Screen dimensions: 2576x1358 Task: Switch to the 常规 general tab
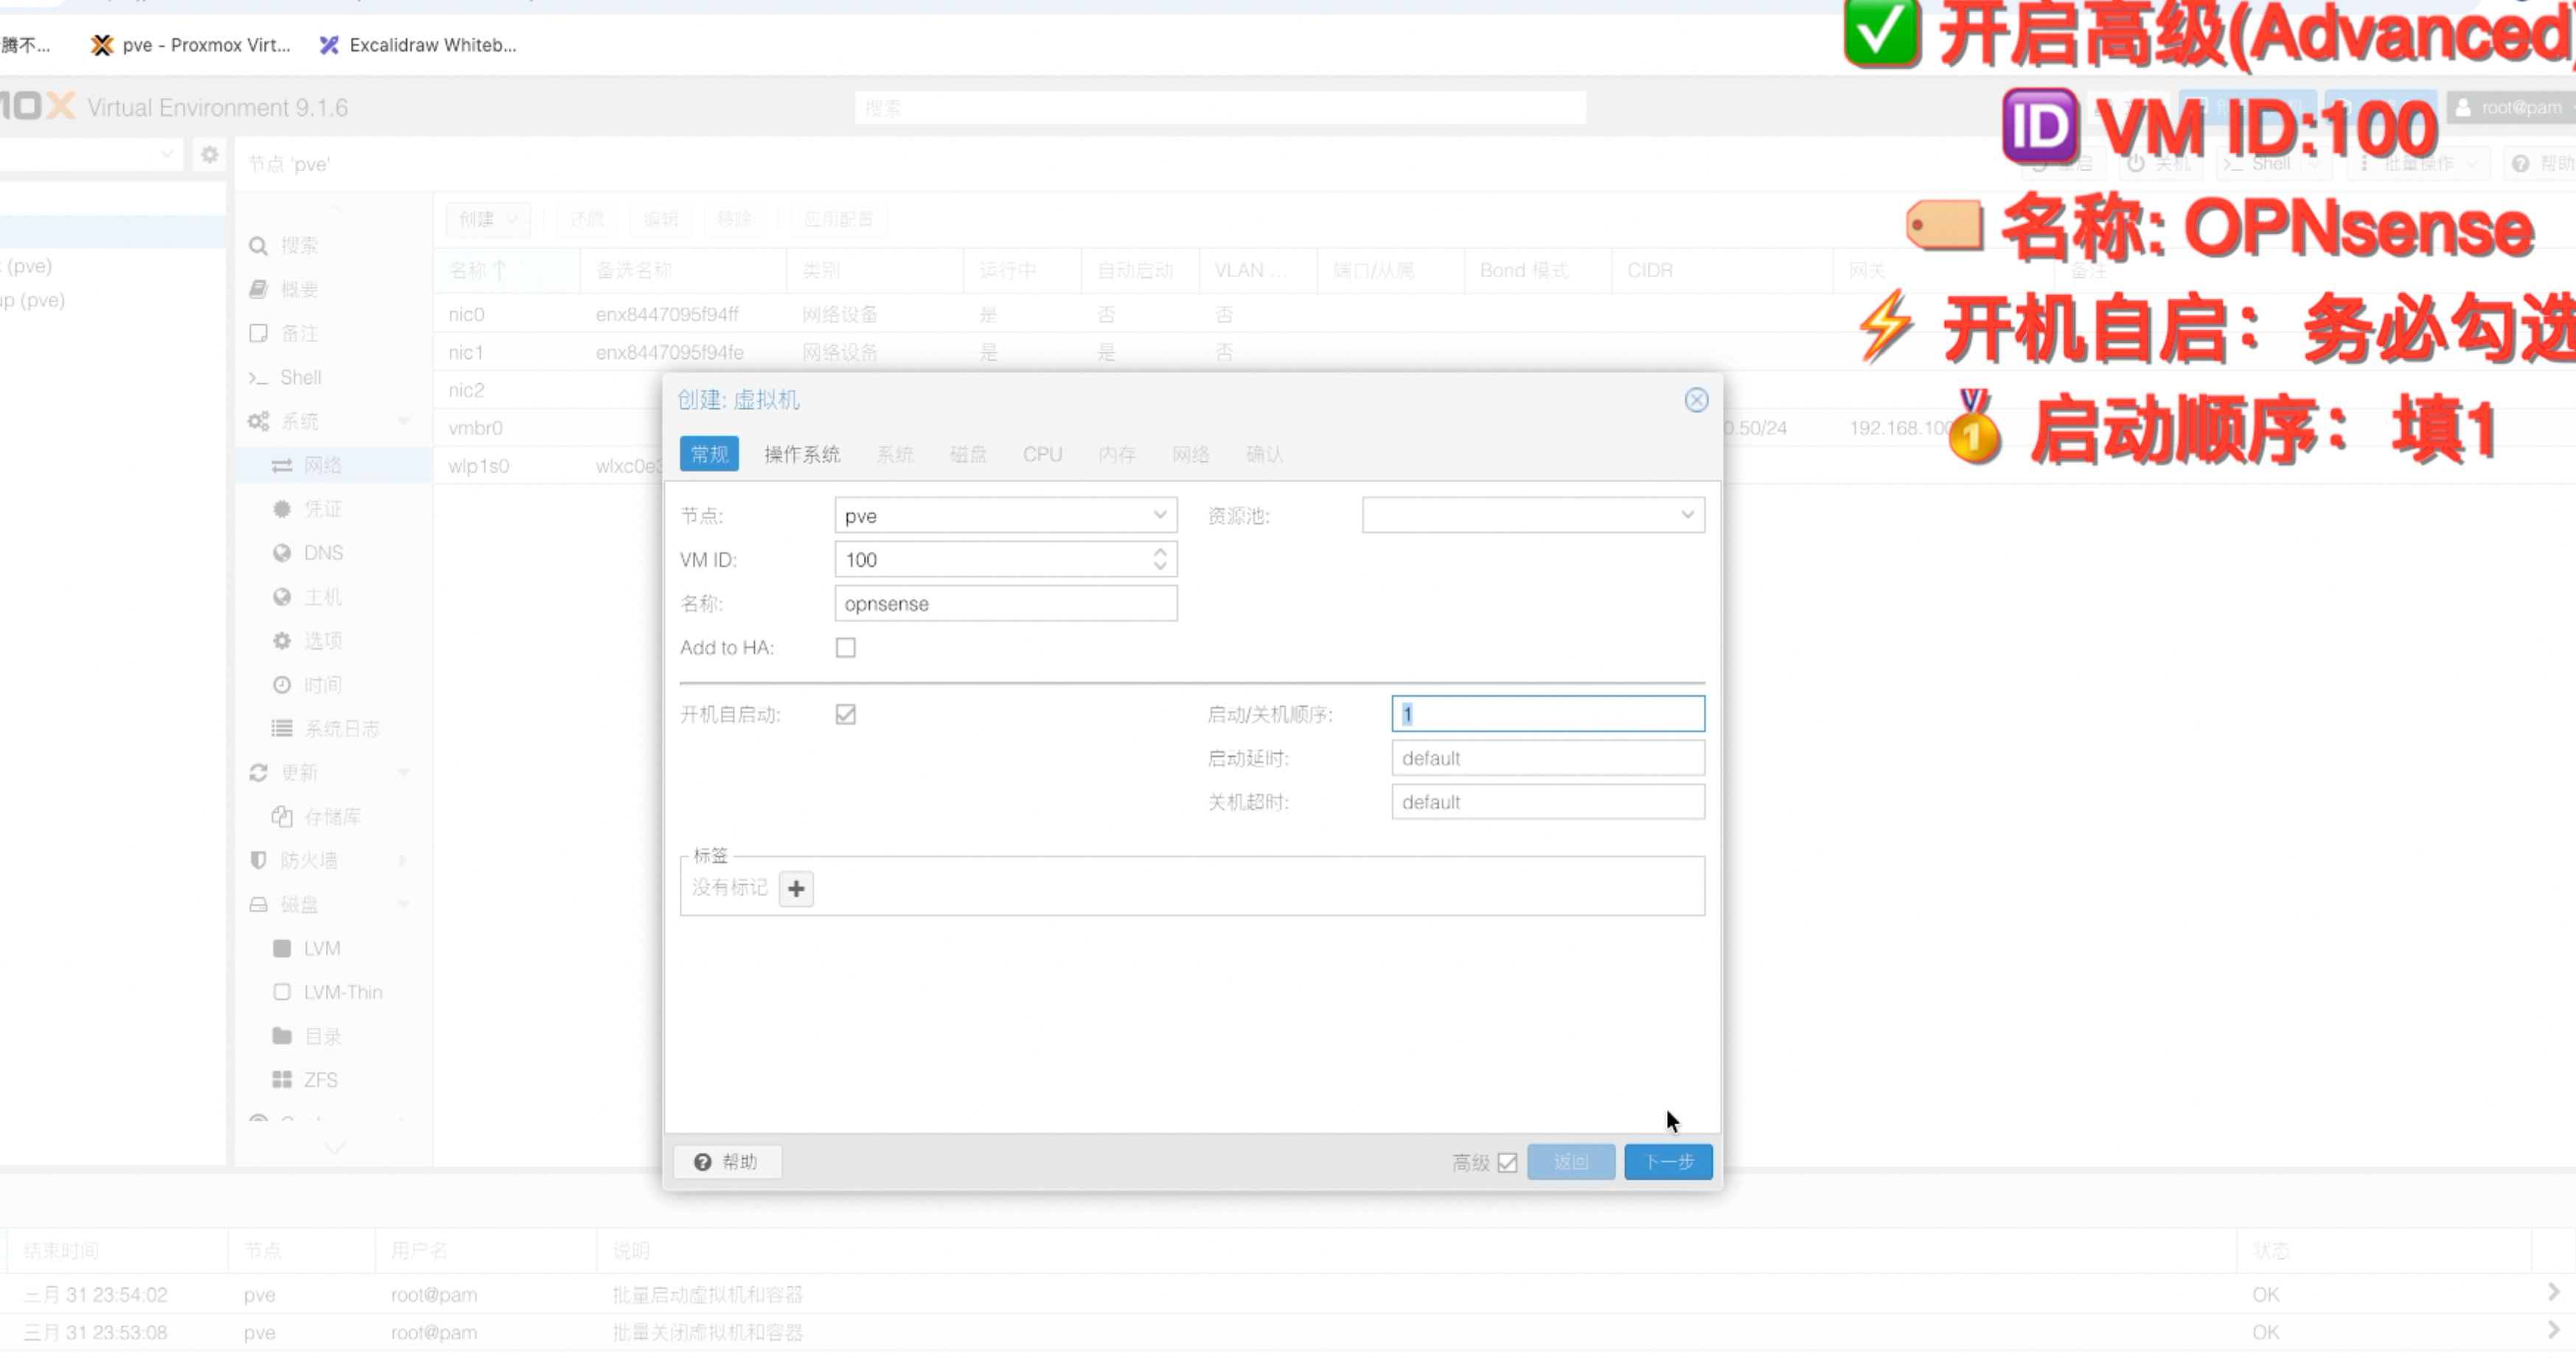tap(709, 454)
